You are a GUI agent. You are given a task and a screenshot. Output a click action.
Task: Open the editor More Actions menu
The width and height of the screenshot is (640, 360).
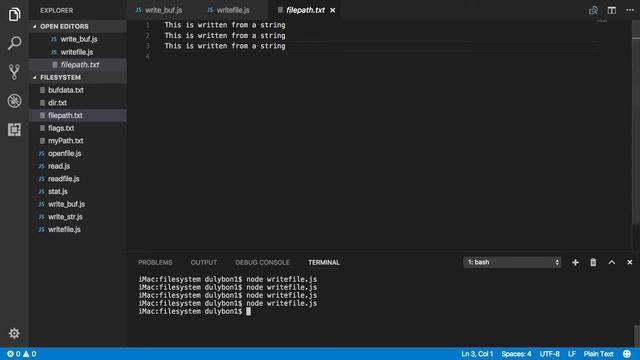click(630, 10)
